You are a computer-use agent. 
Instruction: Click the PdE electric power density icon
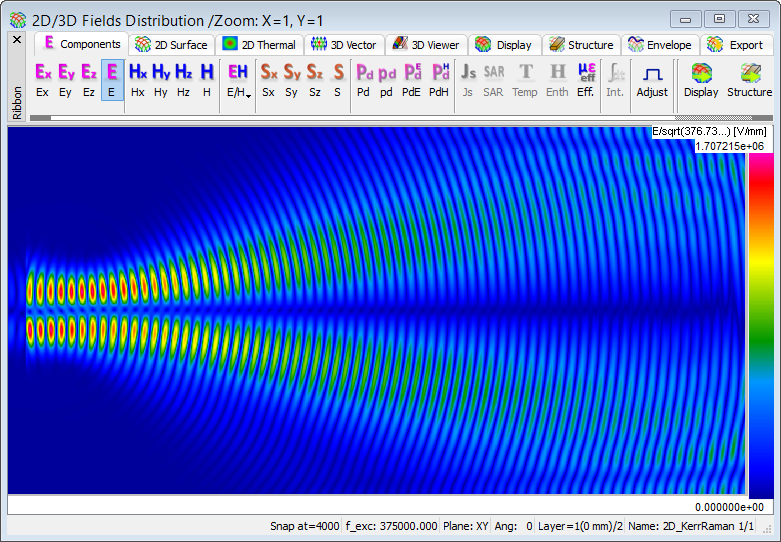(x=411, y=79)
